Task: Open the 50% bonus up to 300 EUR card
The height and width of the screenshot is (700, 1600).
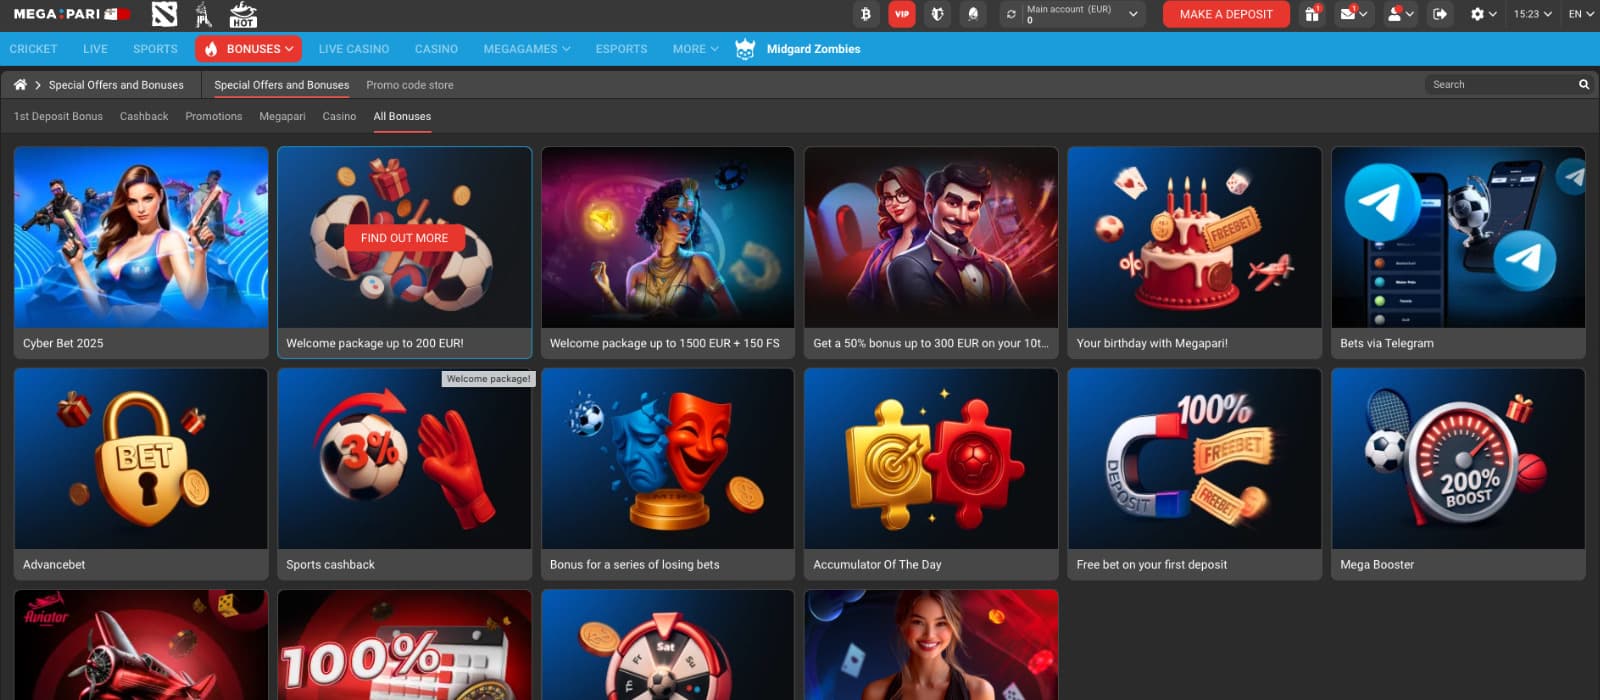Action: coord(931,253)
